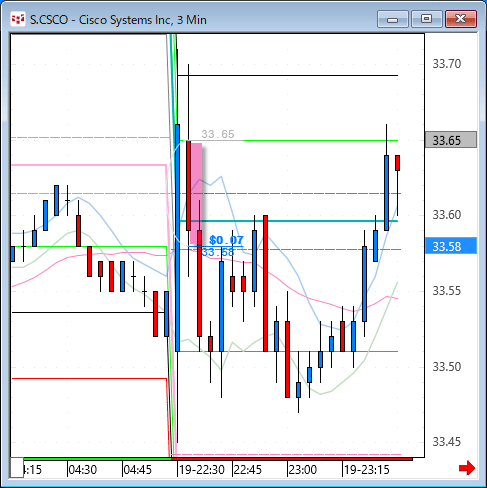Click the blue 33.58 order label inside the chart
The height and width of the screenshot is (488, 487).
218,252
